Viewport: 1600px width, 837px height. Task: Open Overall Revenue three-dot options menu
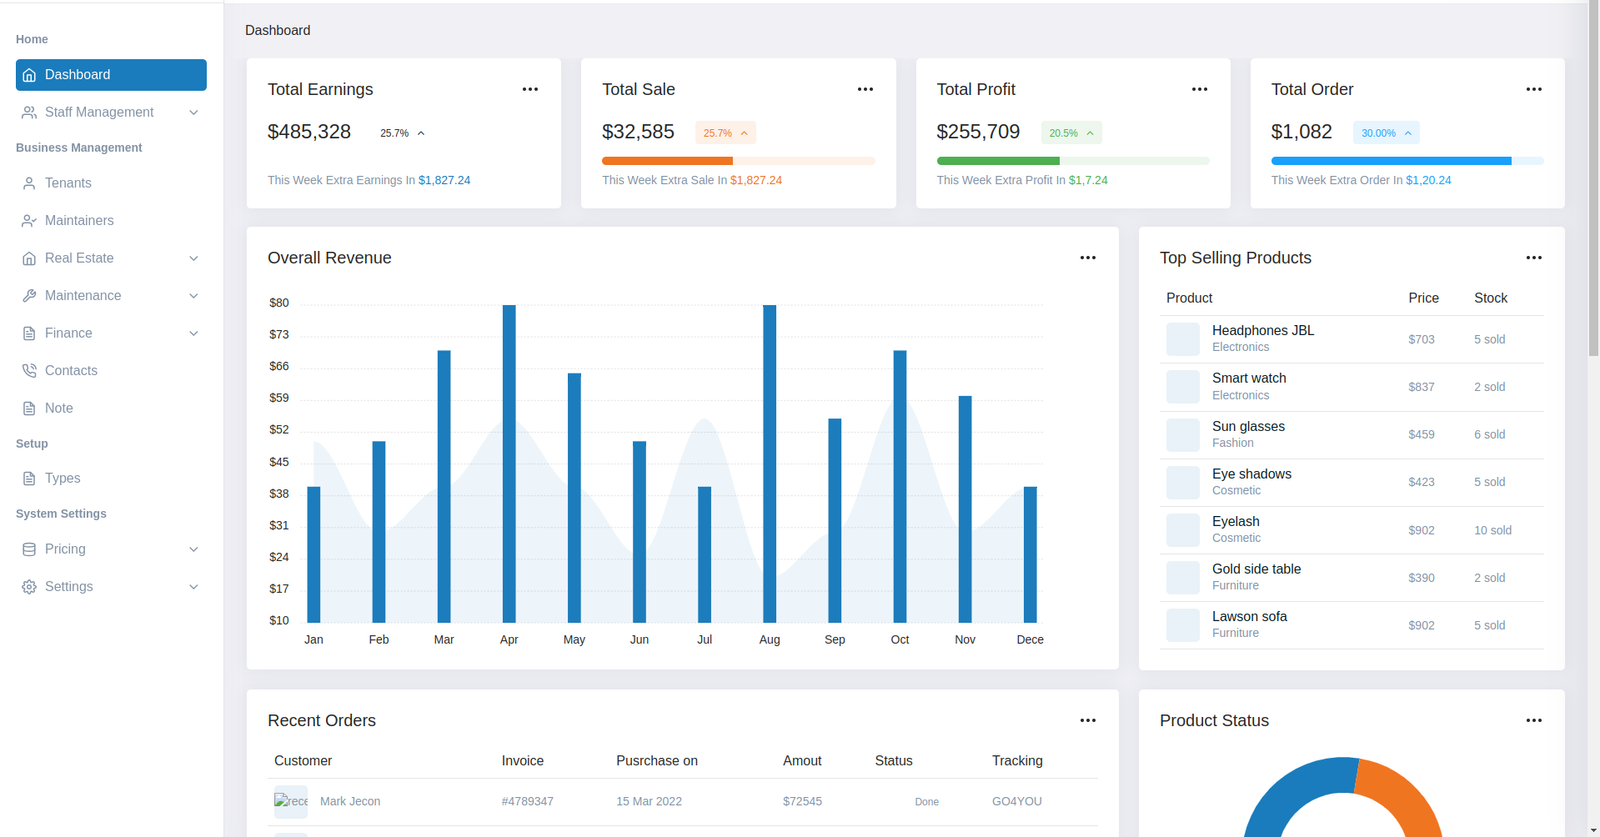pos(1087,258)
